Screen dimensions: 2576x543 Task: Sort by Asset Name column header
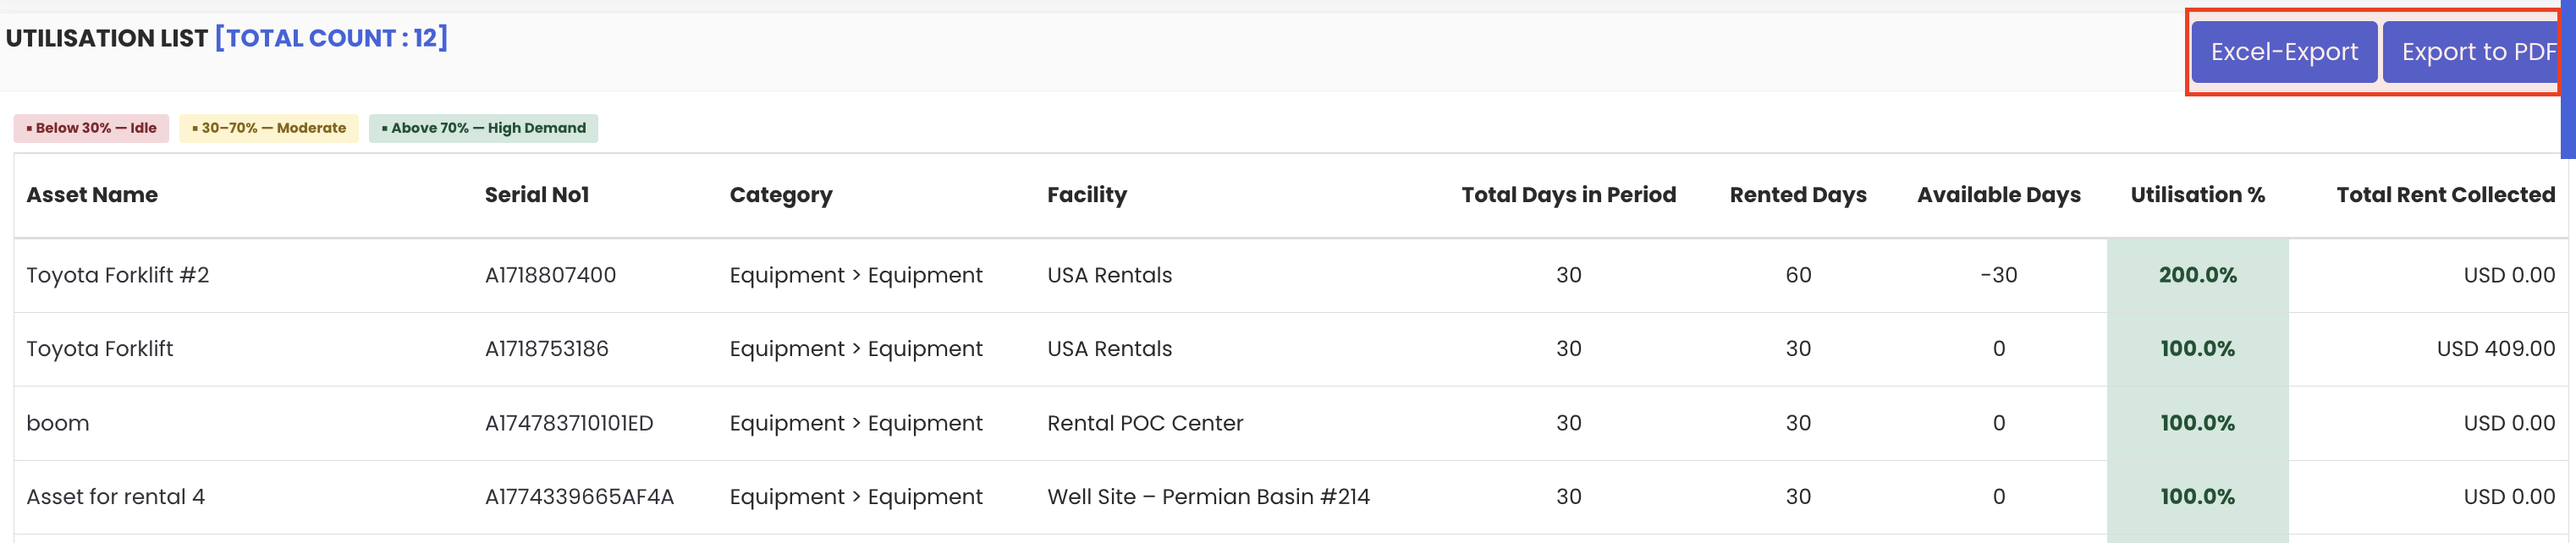(x=92, y=195)
